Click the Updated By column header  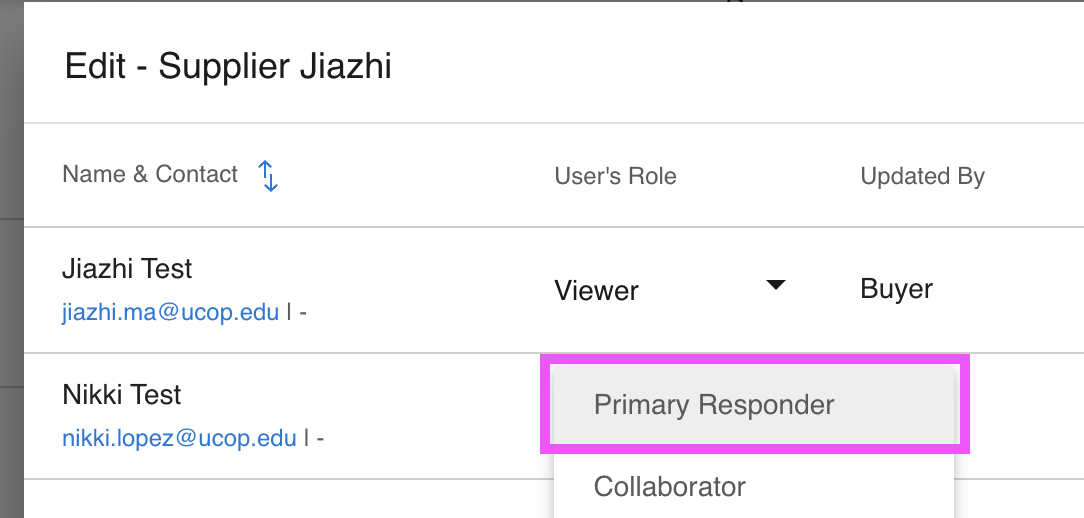[922, 177]
